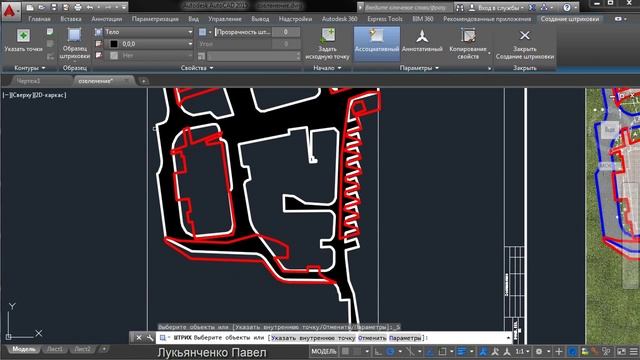640x360 pixels.
Task: Click the Undo arrow icon
Action: point(90,7)
